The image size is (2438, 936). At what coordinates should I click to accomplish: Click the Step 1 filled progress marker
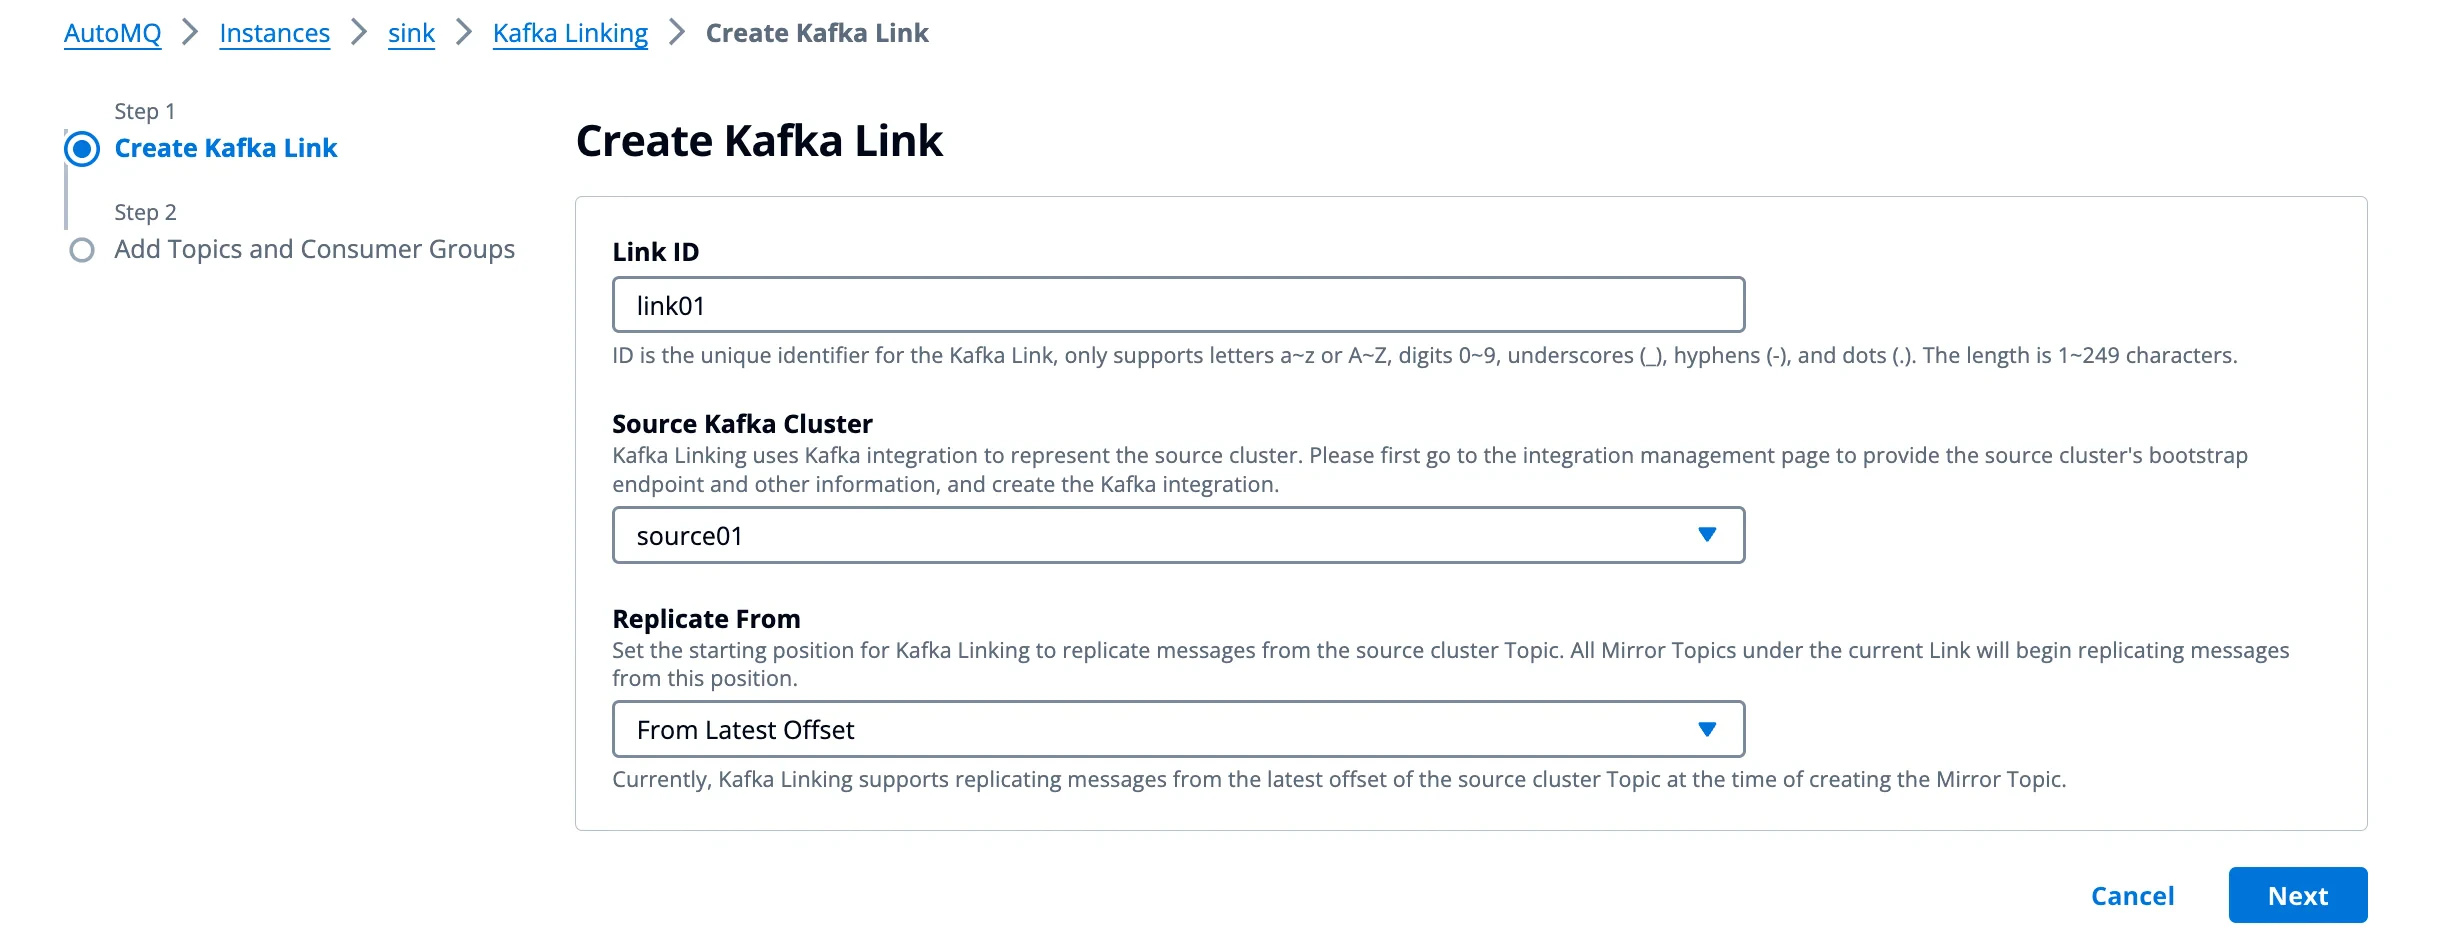[83, 148]
